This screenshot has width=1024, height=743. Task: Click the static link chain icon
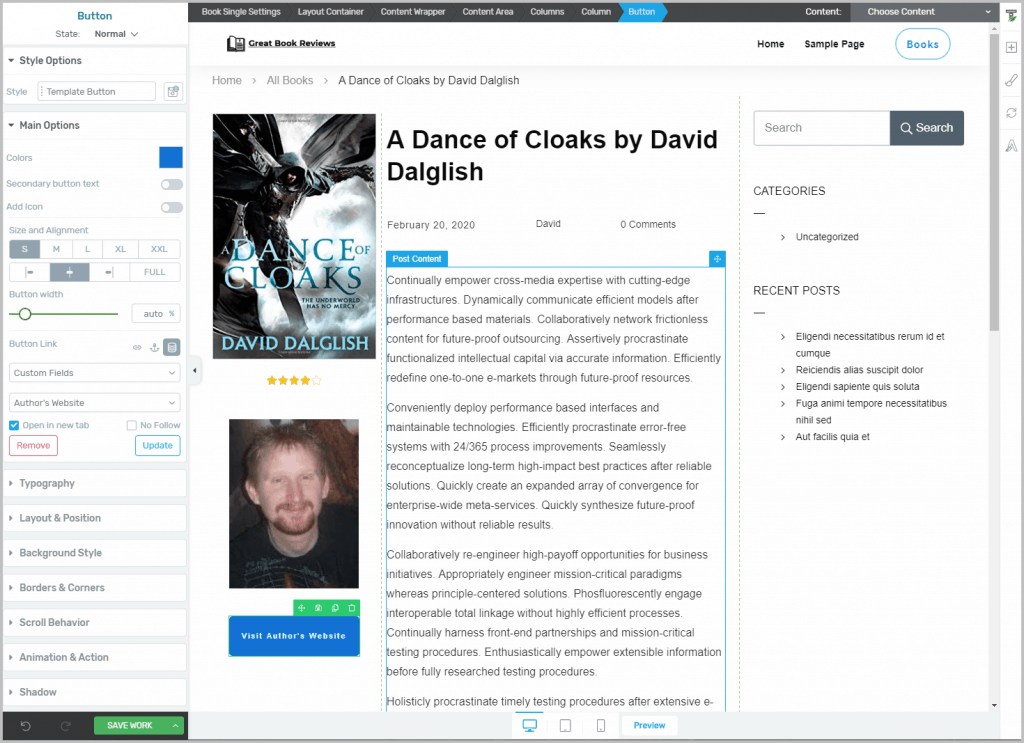137,347
